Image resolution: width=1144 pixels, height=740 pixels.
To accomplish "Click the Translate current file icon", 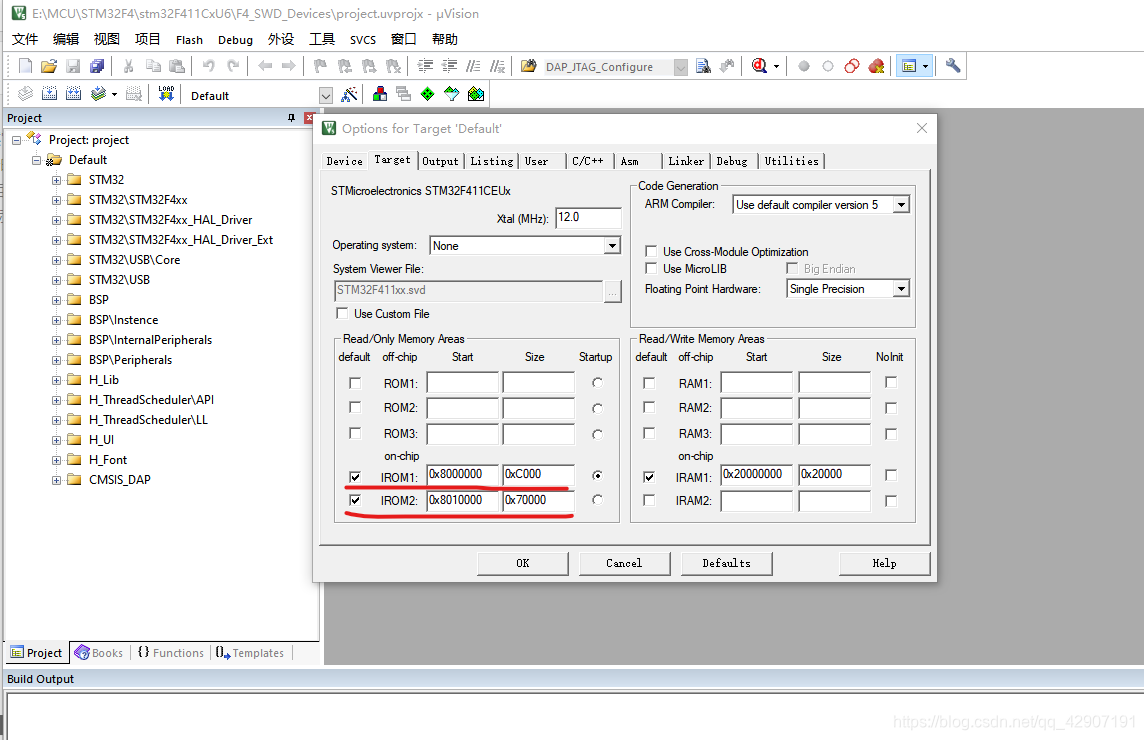I will [26, 94].
